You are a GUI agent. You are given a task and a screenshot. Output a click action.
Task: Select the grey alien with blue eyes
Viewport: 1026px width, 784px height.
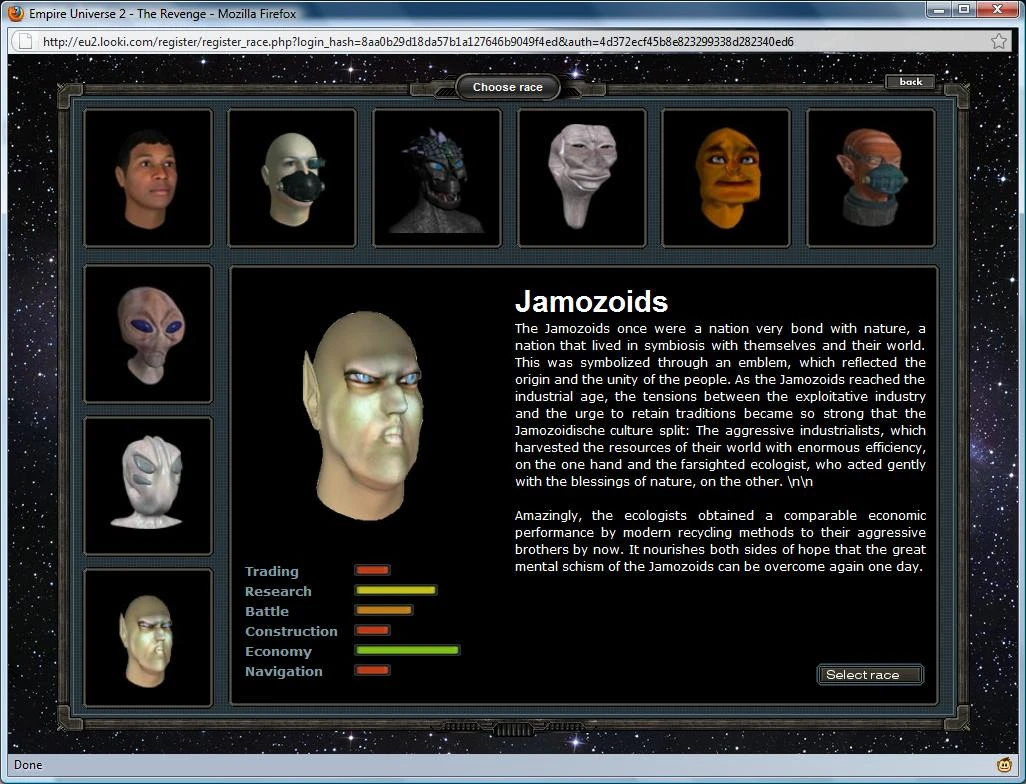pos(148,334)
